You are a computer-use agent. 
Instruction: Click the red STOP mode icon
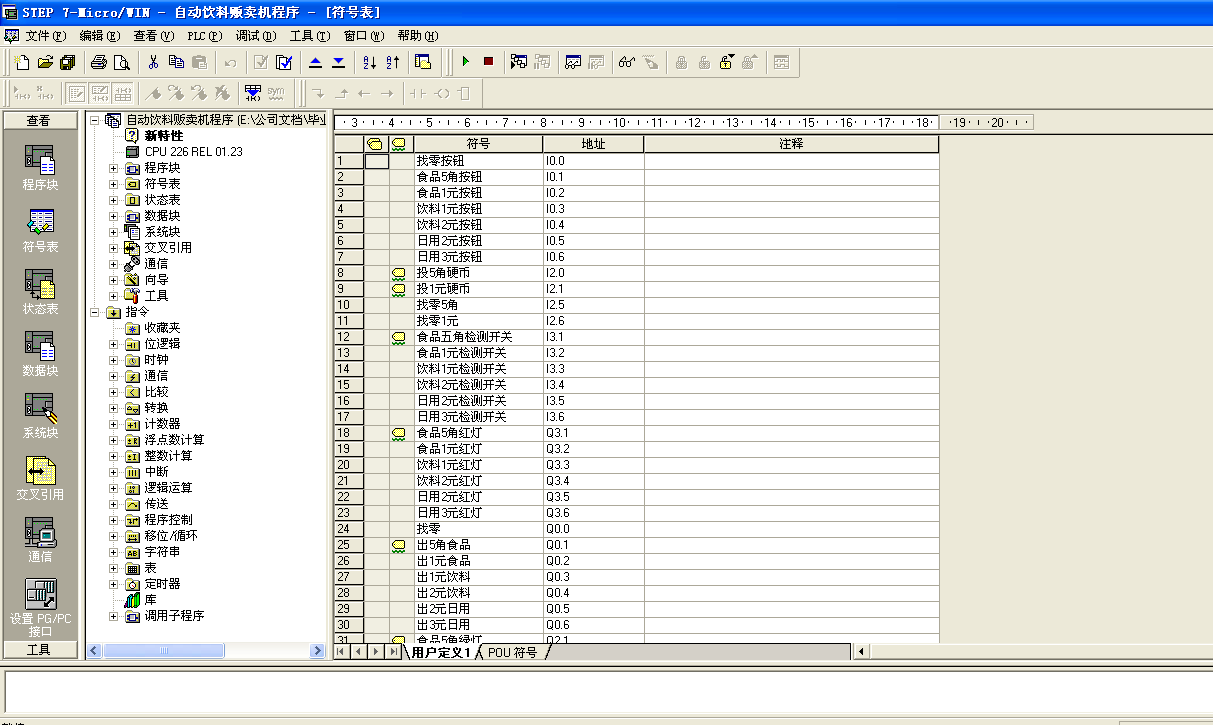click(x=488, y=62)
